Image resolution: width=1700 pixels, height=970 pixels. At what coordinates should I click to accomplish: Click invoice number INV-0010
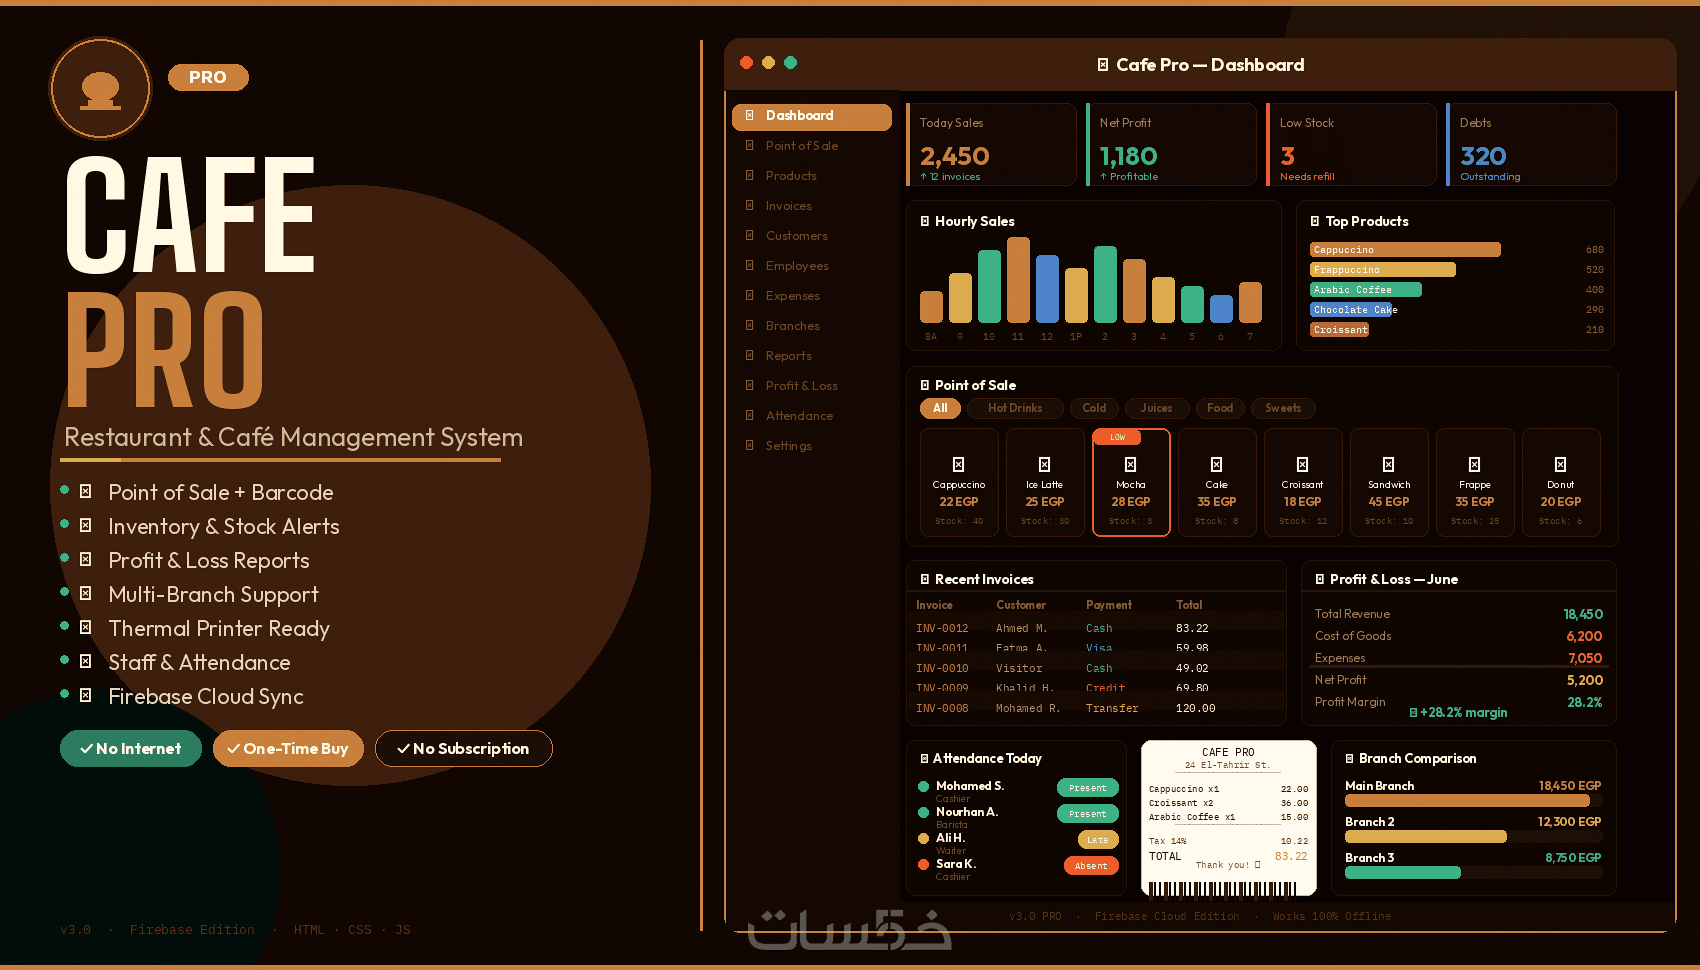click(942, 668)
